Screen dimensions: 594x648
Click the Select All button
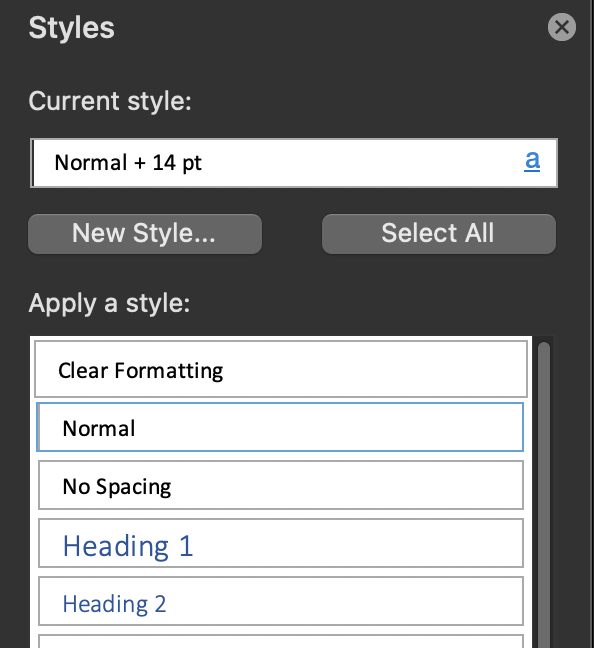click(439, 233)
